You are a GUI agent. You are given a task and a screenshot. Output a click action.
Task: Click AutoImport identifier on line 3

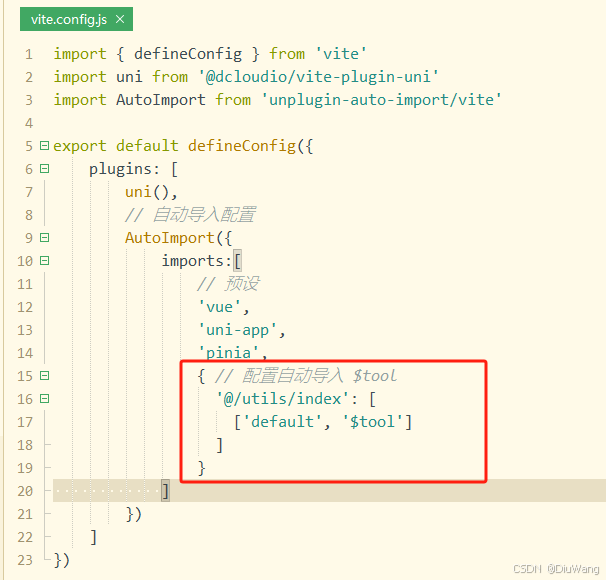pyautogui.click(x=161, y=100)
